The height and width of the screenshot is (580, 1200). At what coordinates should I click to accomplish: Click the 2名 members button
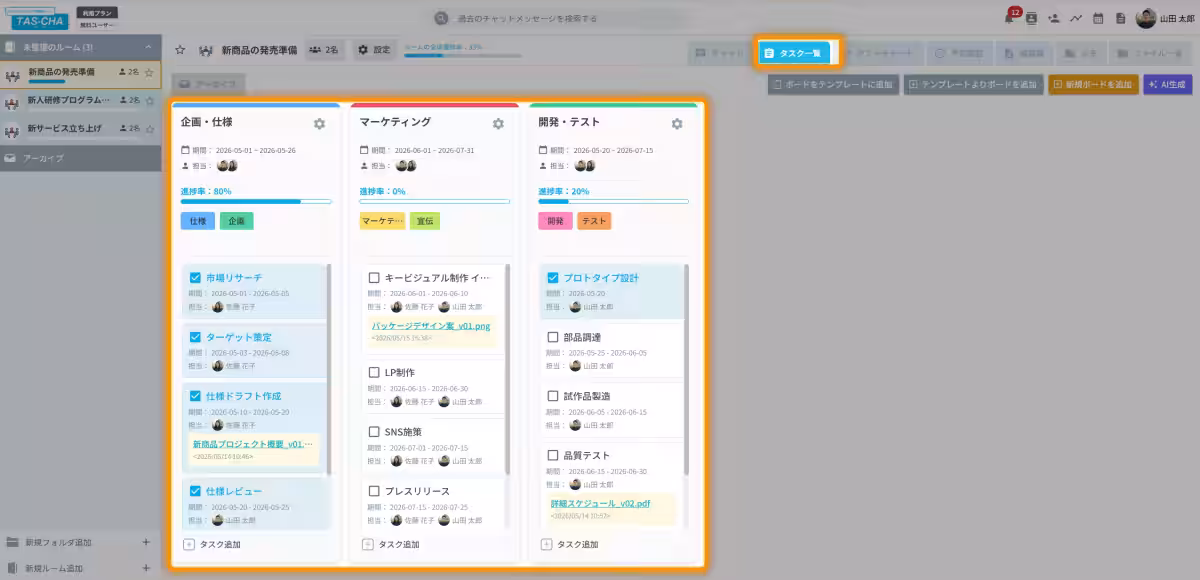324,49
